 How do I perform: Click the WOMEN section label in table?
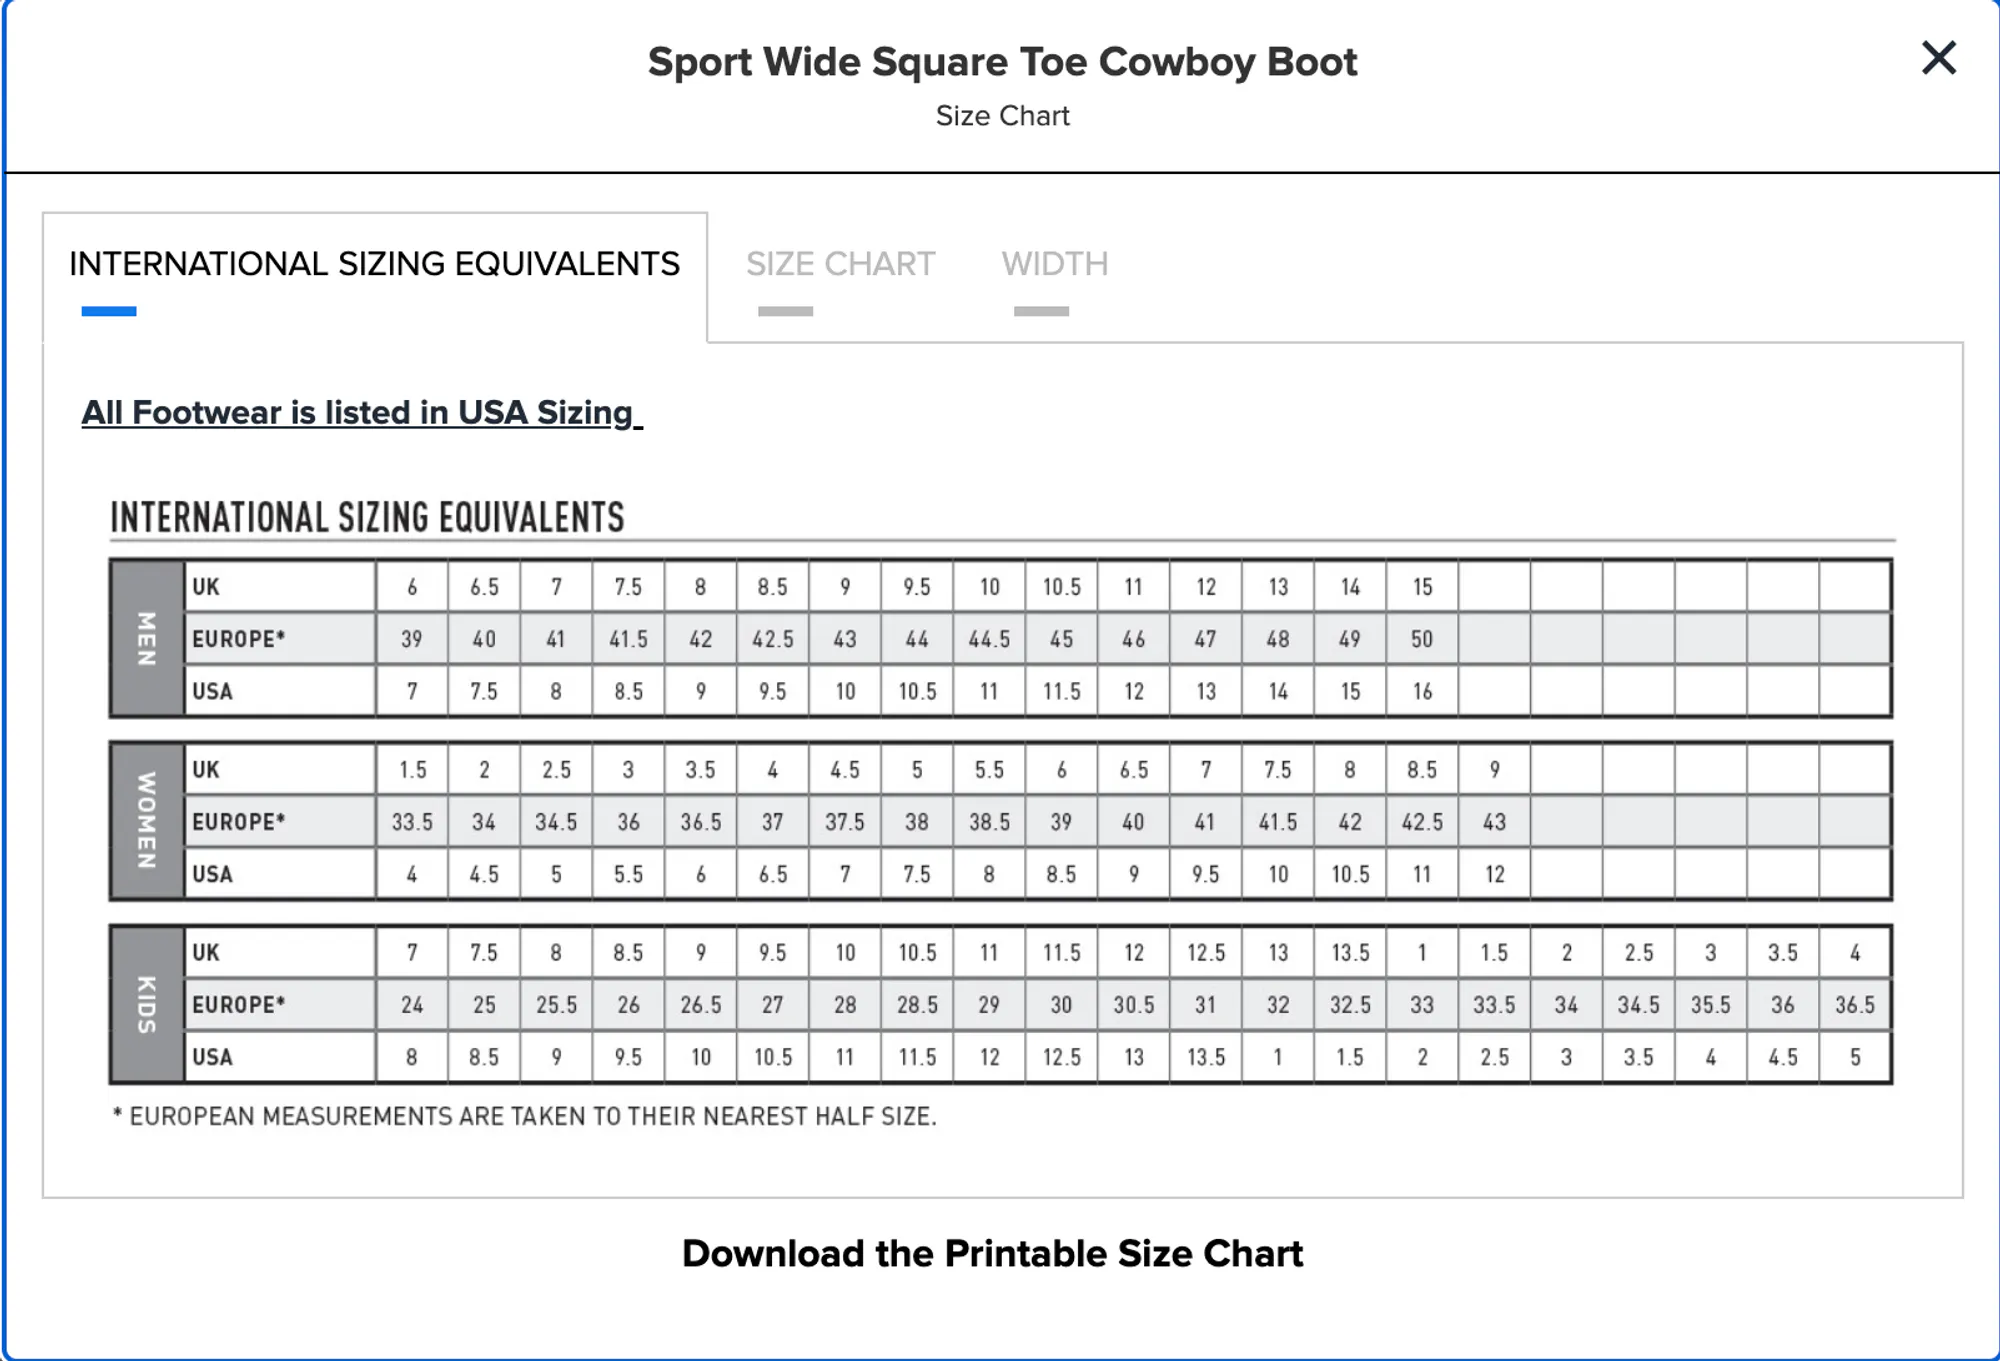[147, 821]
